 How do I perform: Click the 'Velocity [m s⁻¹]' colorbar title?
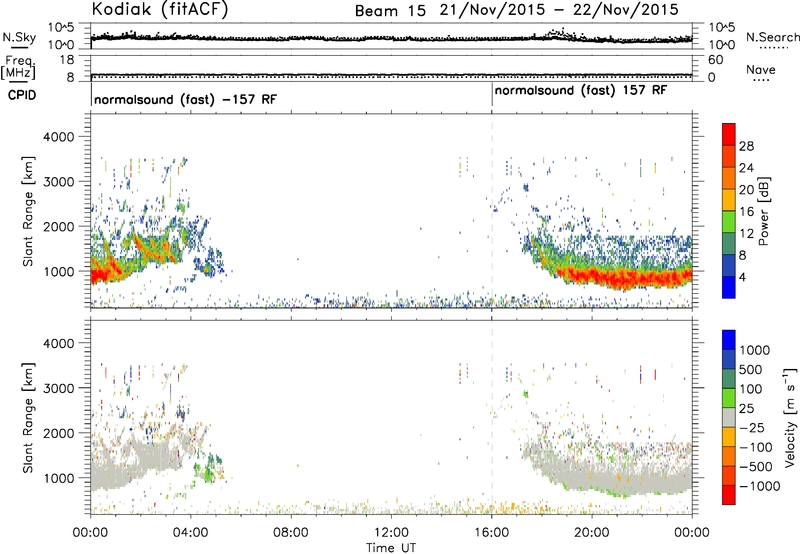pyautogui.click(x=790, y=417)
